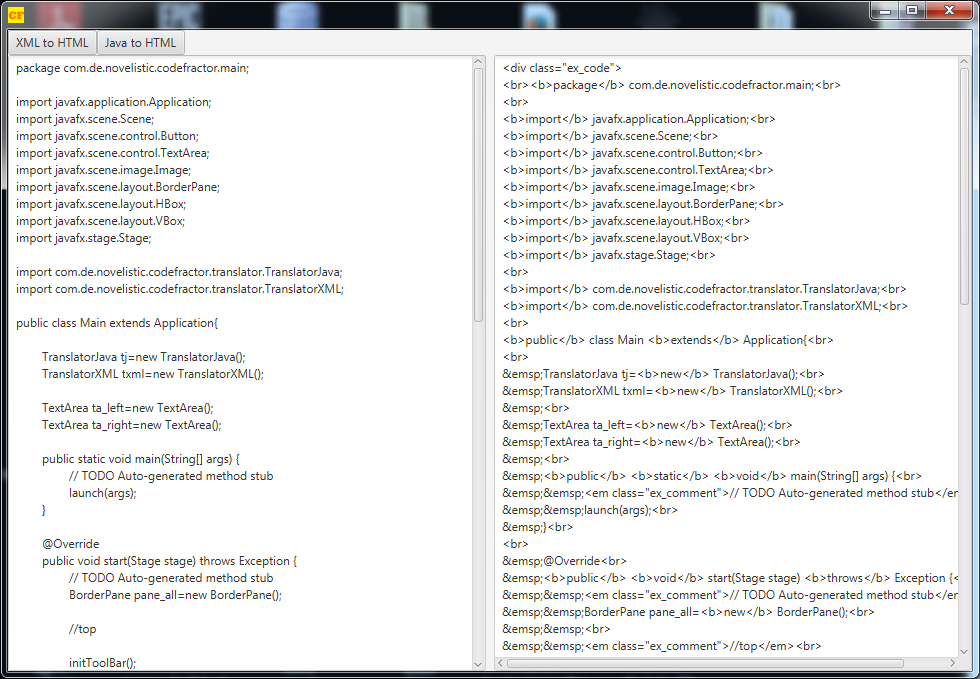
Task: Click the right pane's vertical scrollbar up arrow
Action: (964, 62)
